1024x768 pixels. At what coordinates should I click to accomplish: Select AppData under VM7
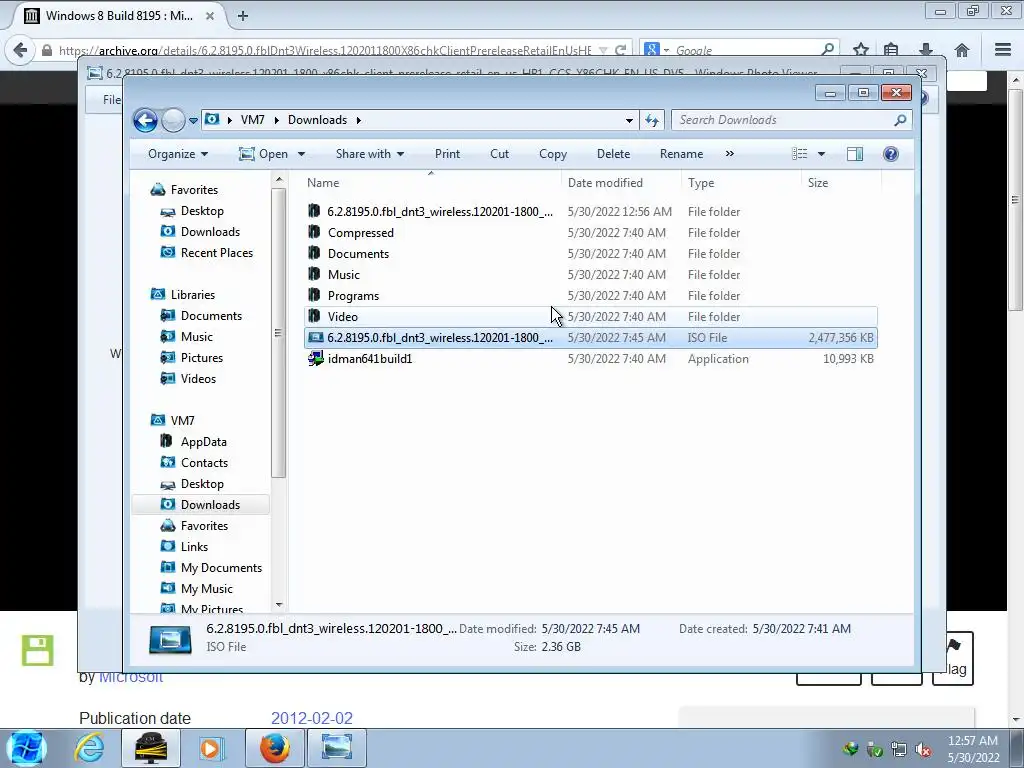coord(203,442)
